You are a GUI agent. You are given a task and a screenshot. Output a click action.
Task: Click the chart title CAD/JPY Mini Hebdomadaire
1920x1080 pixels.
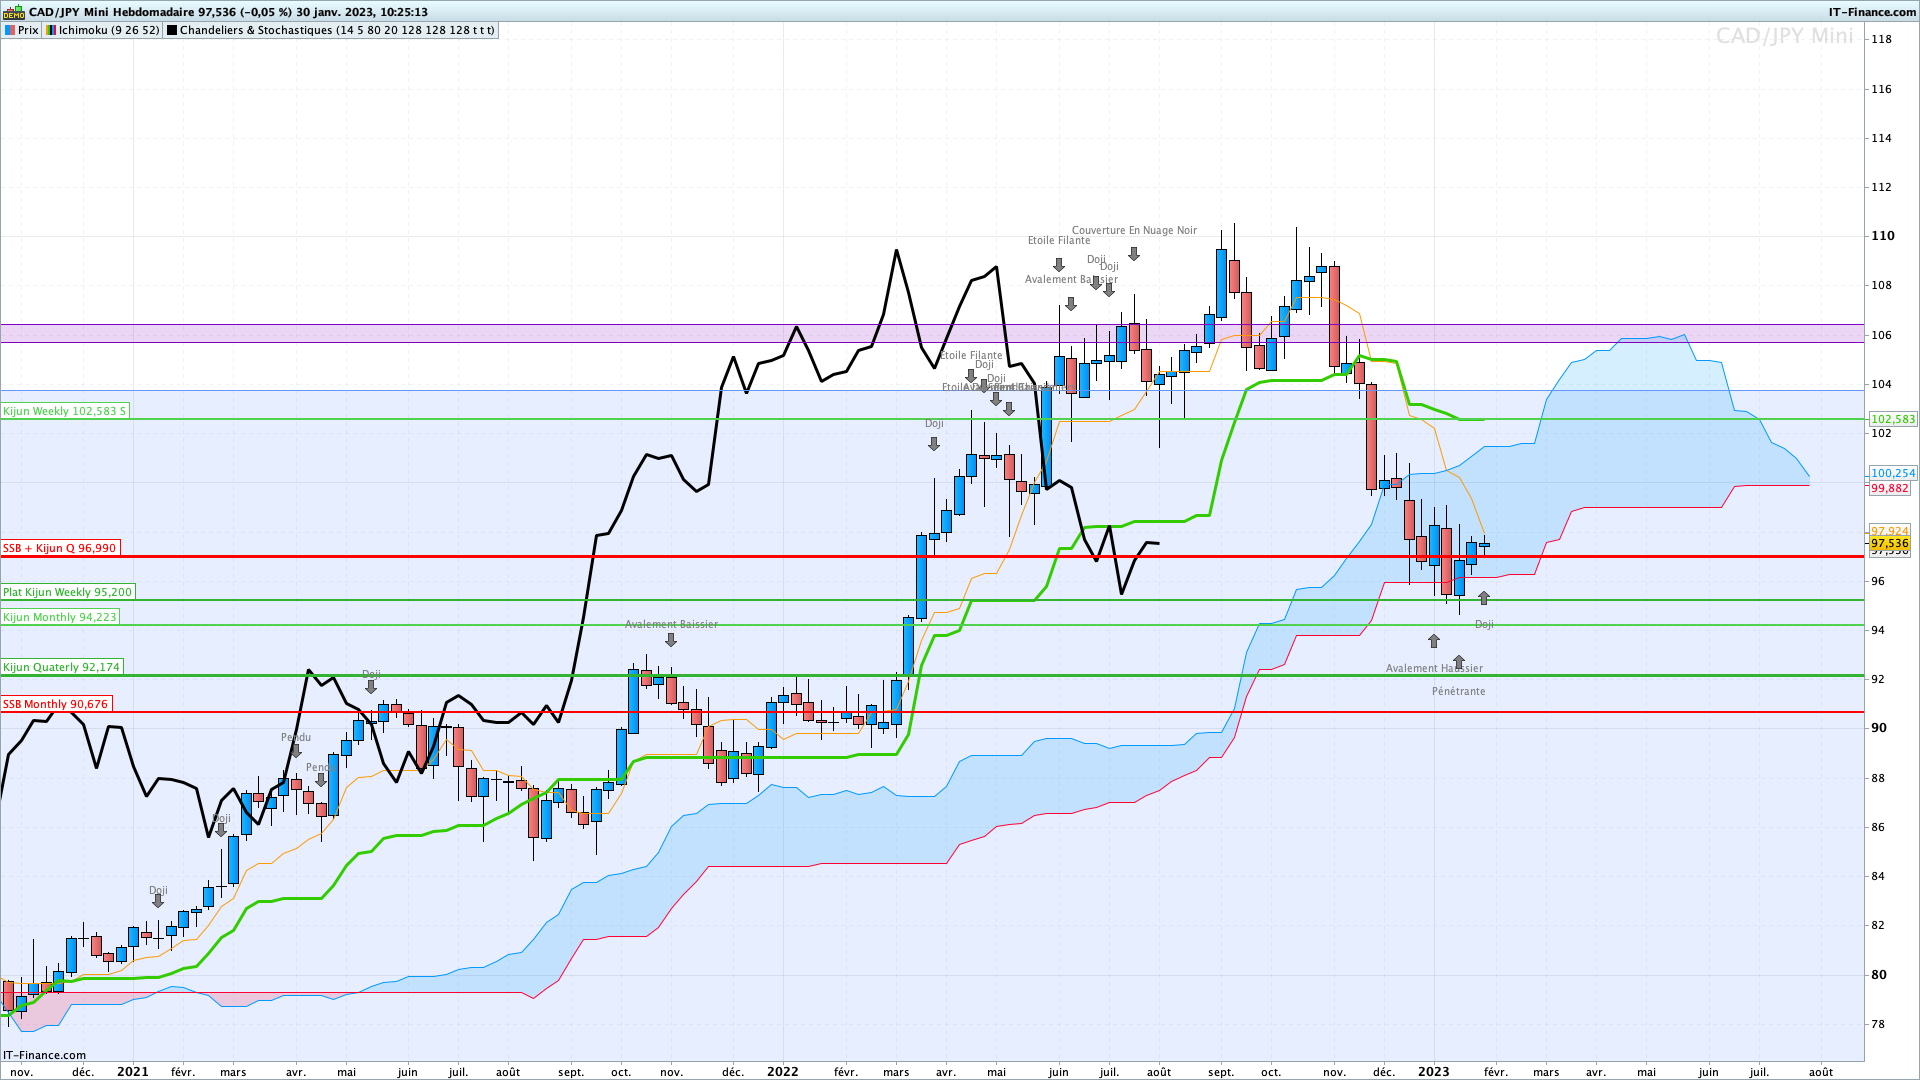tap(112, 12)
